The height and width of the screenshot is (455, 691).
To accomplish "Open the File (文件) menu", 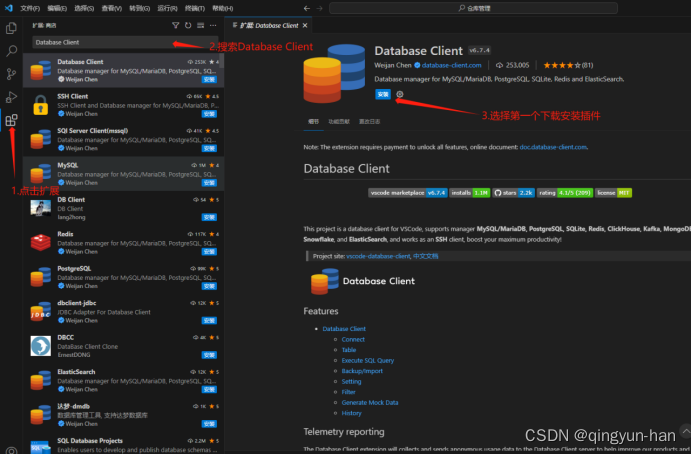I will [x=30, y=8].
